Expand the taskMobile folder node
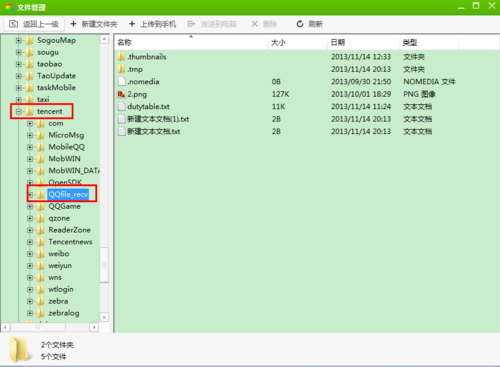Image resolution: width=500 pixels, height=367 pixels. pyautogui.click(x=19, y=88)
